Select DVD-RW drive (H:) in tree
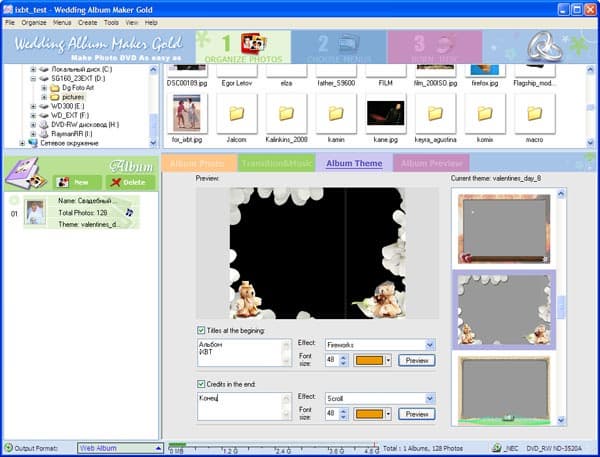This screenshot has height=457, width=600. (x=80, y=124)
